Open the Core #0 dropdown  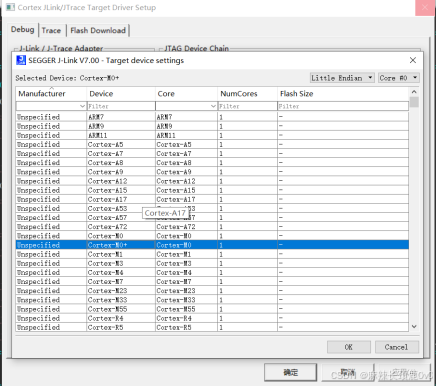398,78
